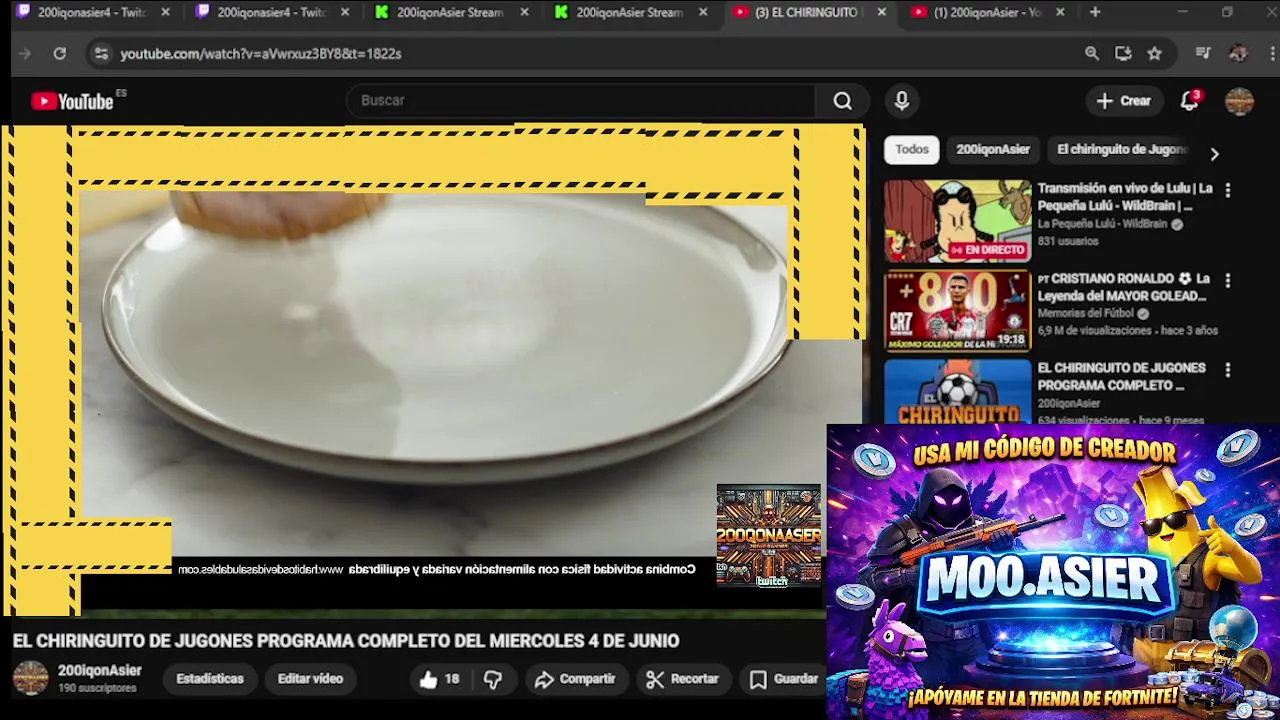Open options for suggested EL CHIRINGUITO video
The image size is (1280, 720).
point(1228,370)
